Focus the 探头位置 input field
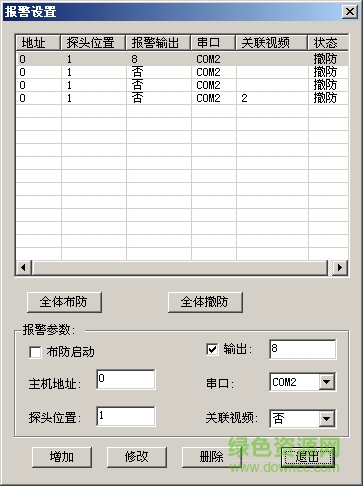 click(126, 416)
